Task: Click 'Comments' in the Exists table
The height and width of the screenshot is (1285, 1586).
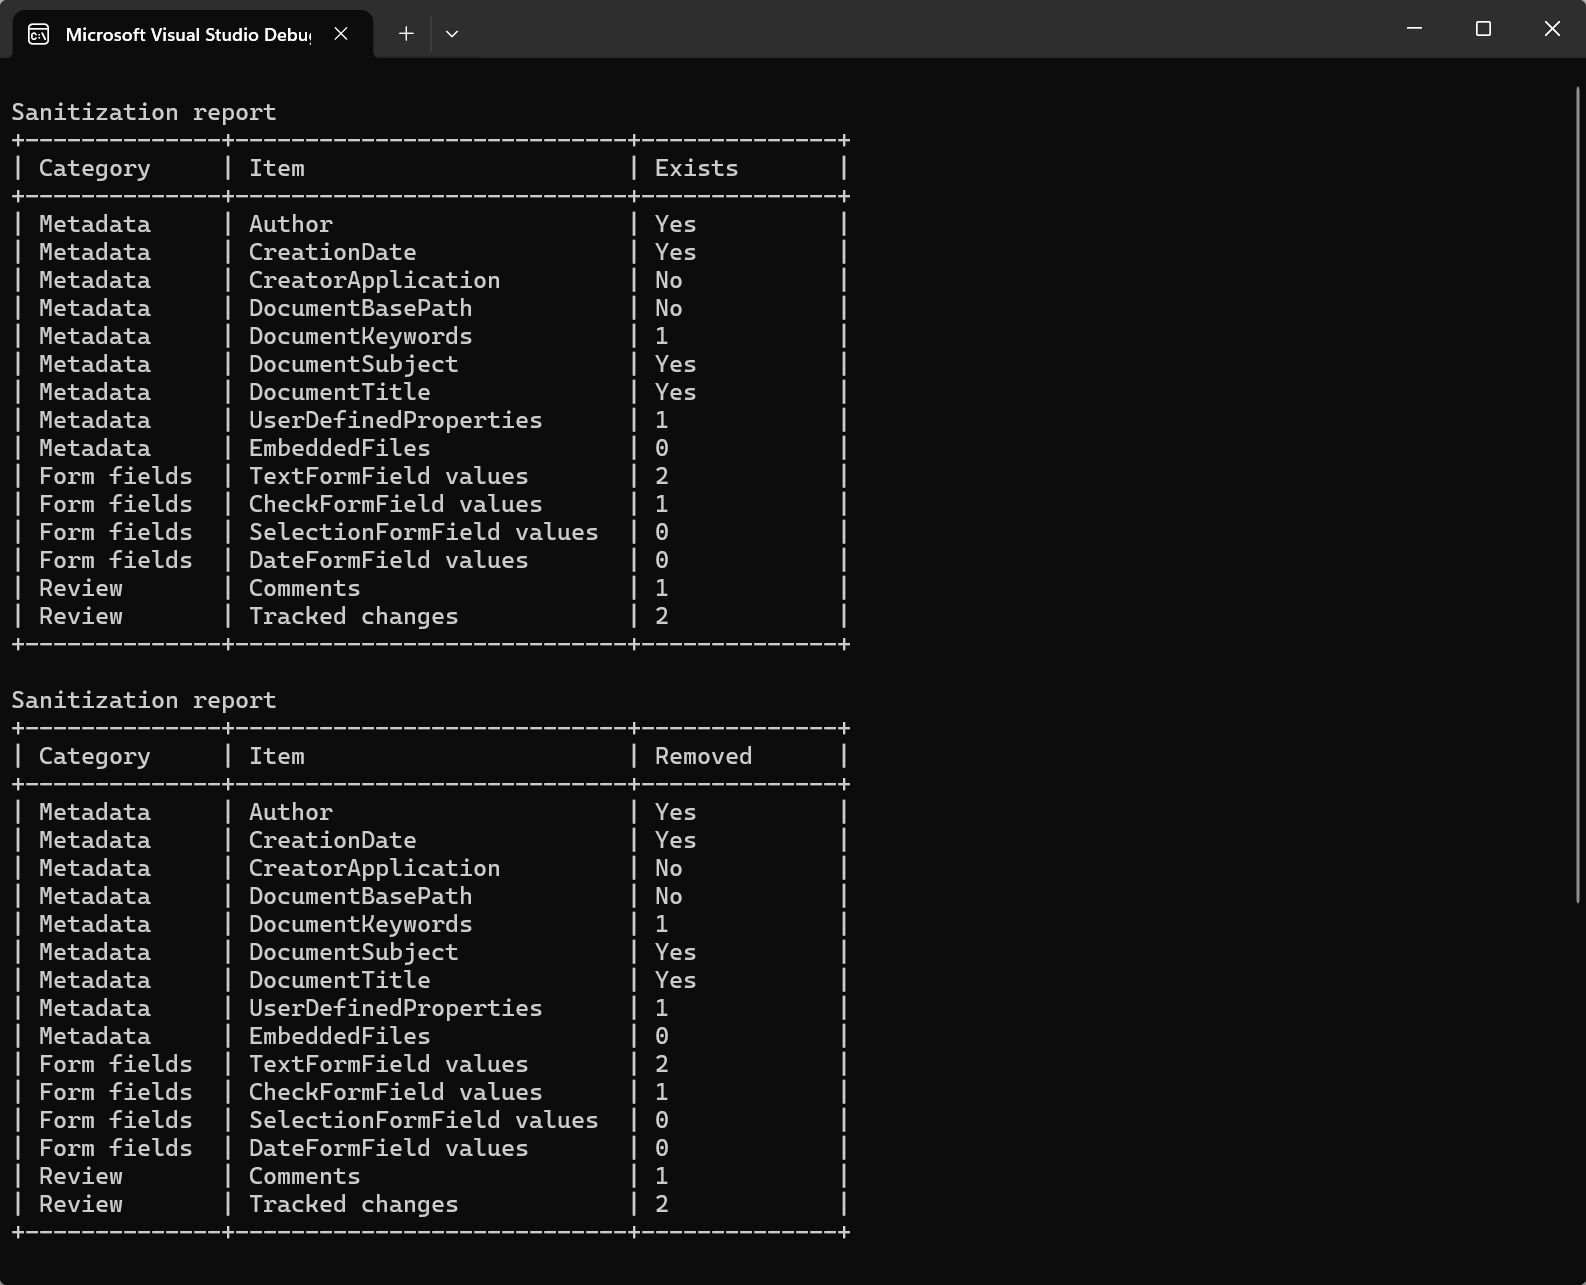Action: pos(305,588)
